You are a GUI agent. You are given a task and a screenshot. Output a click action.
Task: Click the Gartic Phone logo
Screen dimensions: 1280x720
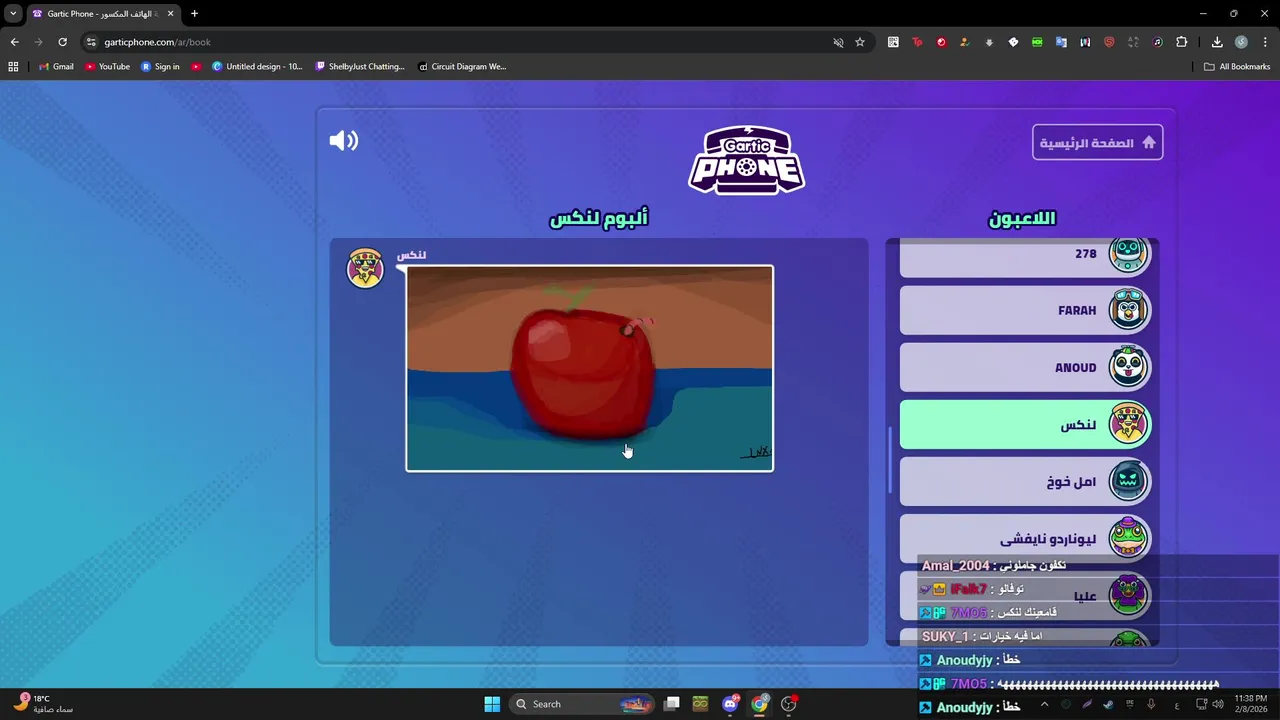coord(746,160)
